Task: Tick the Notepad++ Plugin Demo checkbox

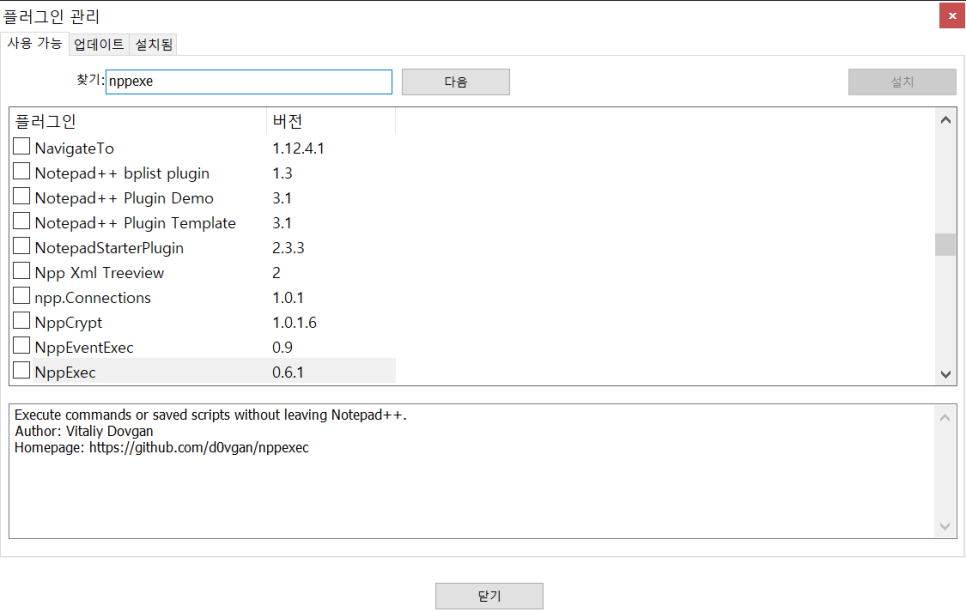Action: point(22,196)
